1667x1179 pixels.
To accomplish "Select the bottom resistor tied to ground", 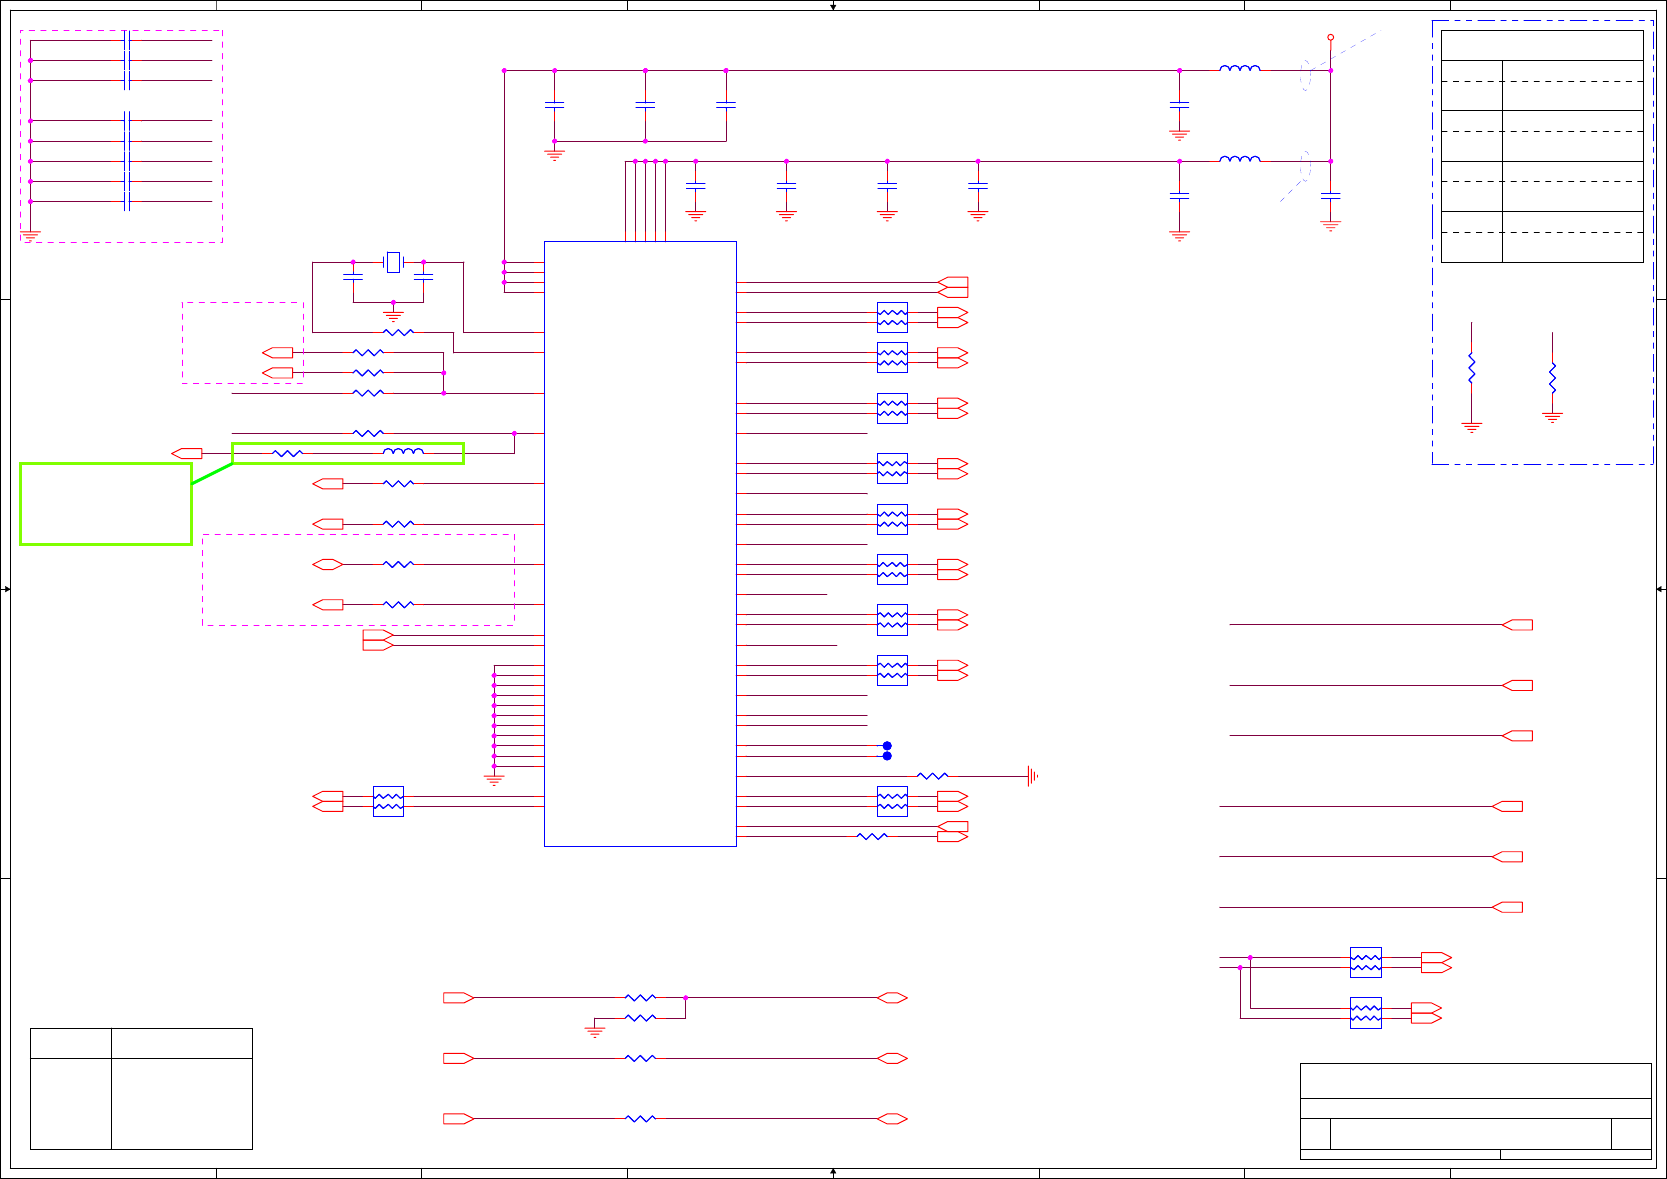I will click(640, 1018).
